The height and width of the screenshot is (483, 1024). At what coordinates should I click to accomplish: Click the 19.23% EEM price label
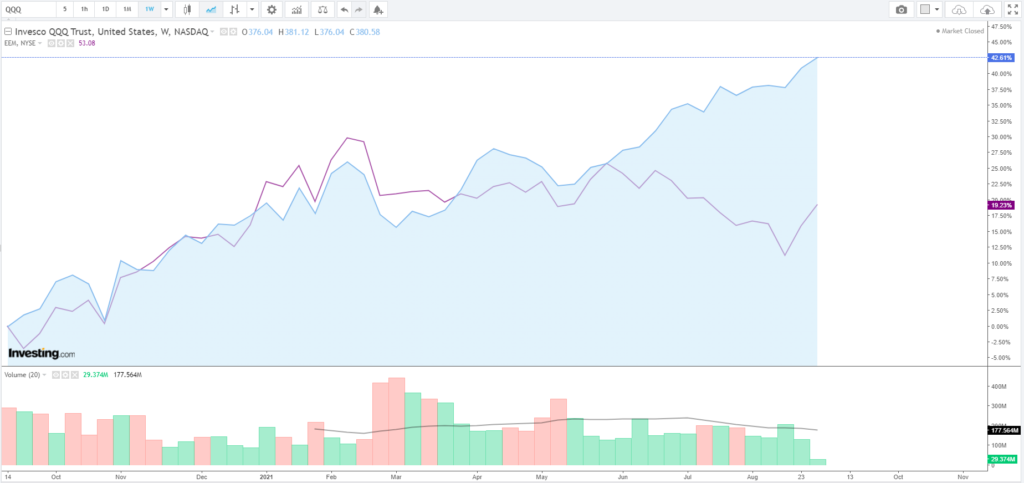coord(1002,205)
